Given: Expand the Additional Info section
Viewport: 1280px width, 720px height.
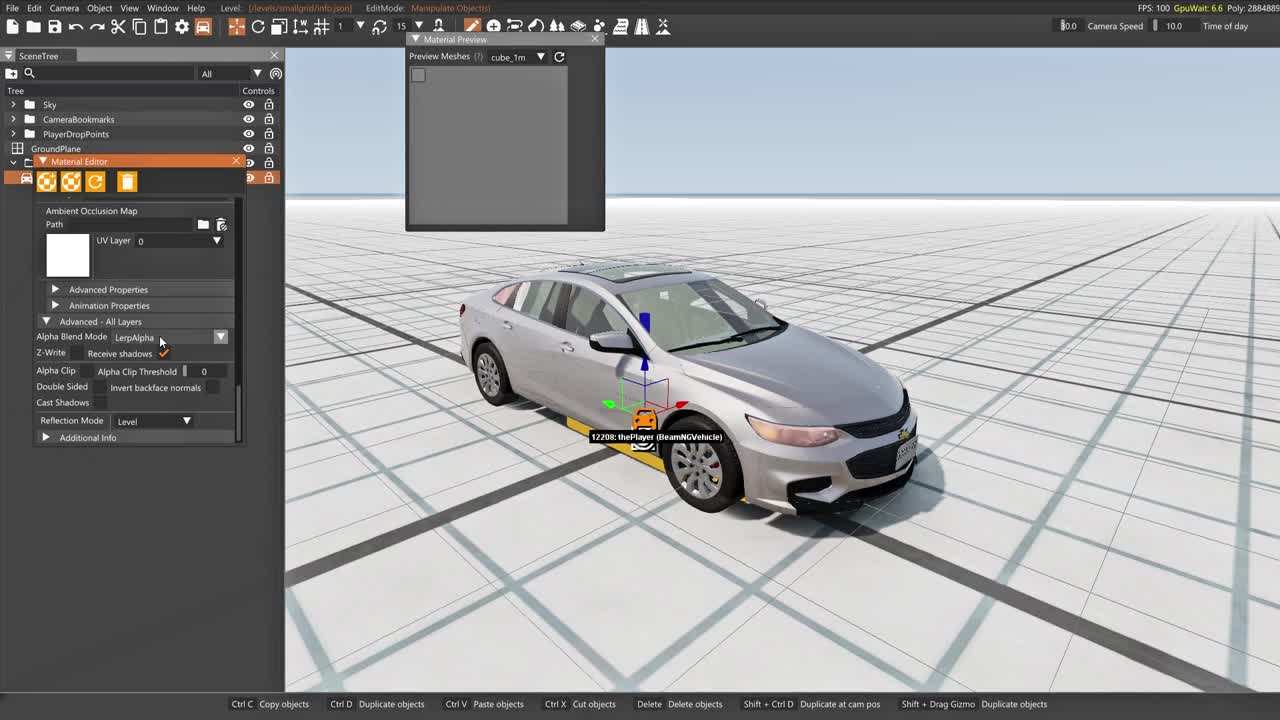Looking at the screenshot, I should (45, 437).
